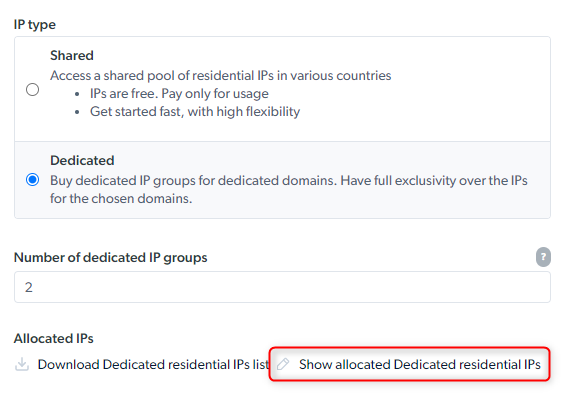Click the Shared option heading
The width and height of the screenshot is (583, 393).
[x=72, y=55]
